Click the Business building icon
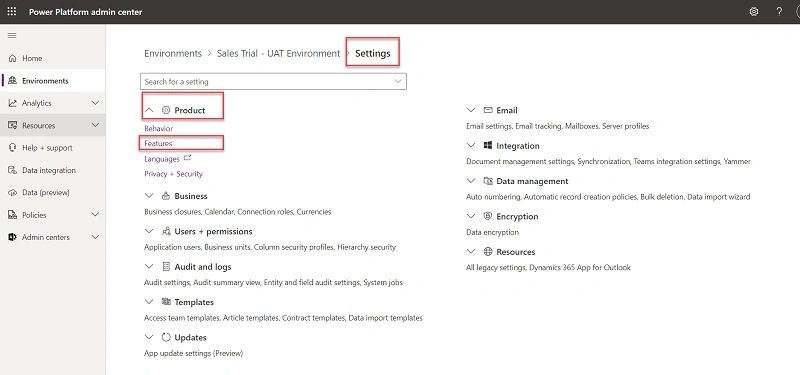Screen dimensions: 800x375 tap(166, 196)
